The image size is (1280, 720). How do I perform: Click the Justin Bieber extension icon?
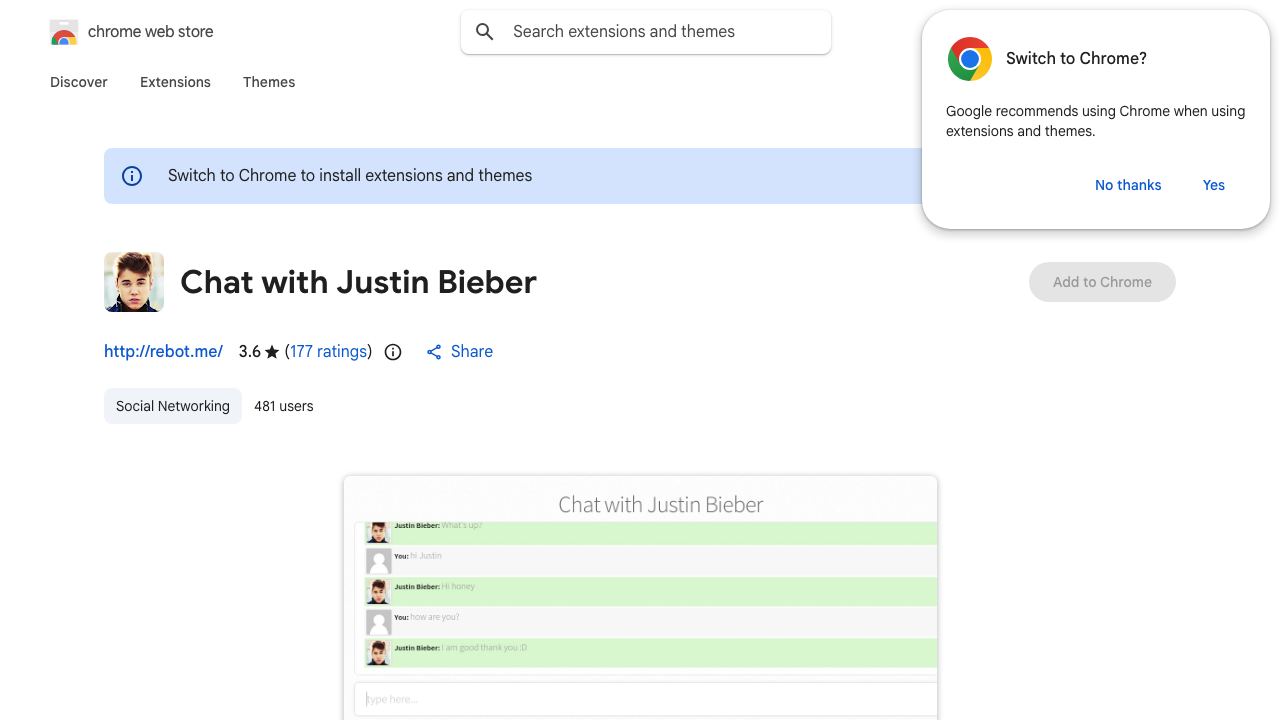point(134,282)
